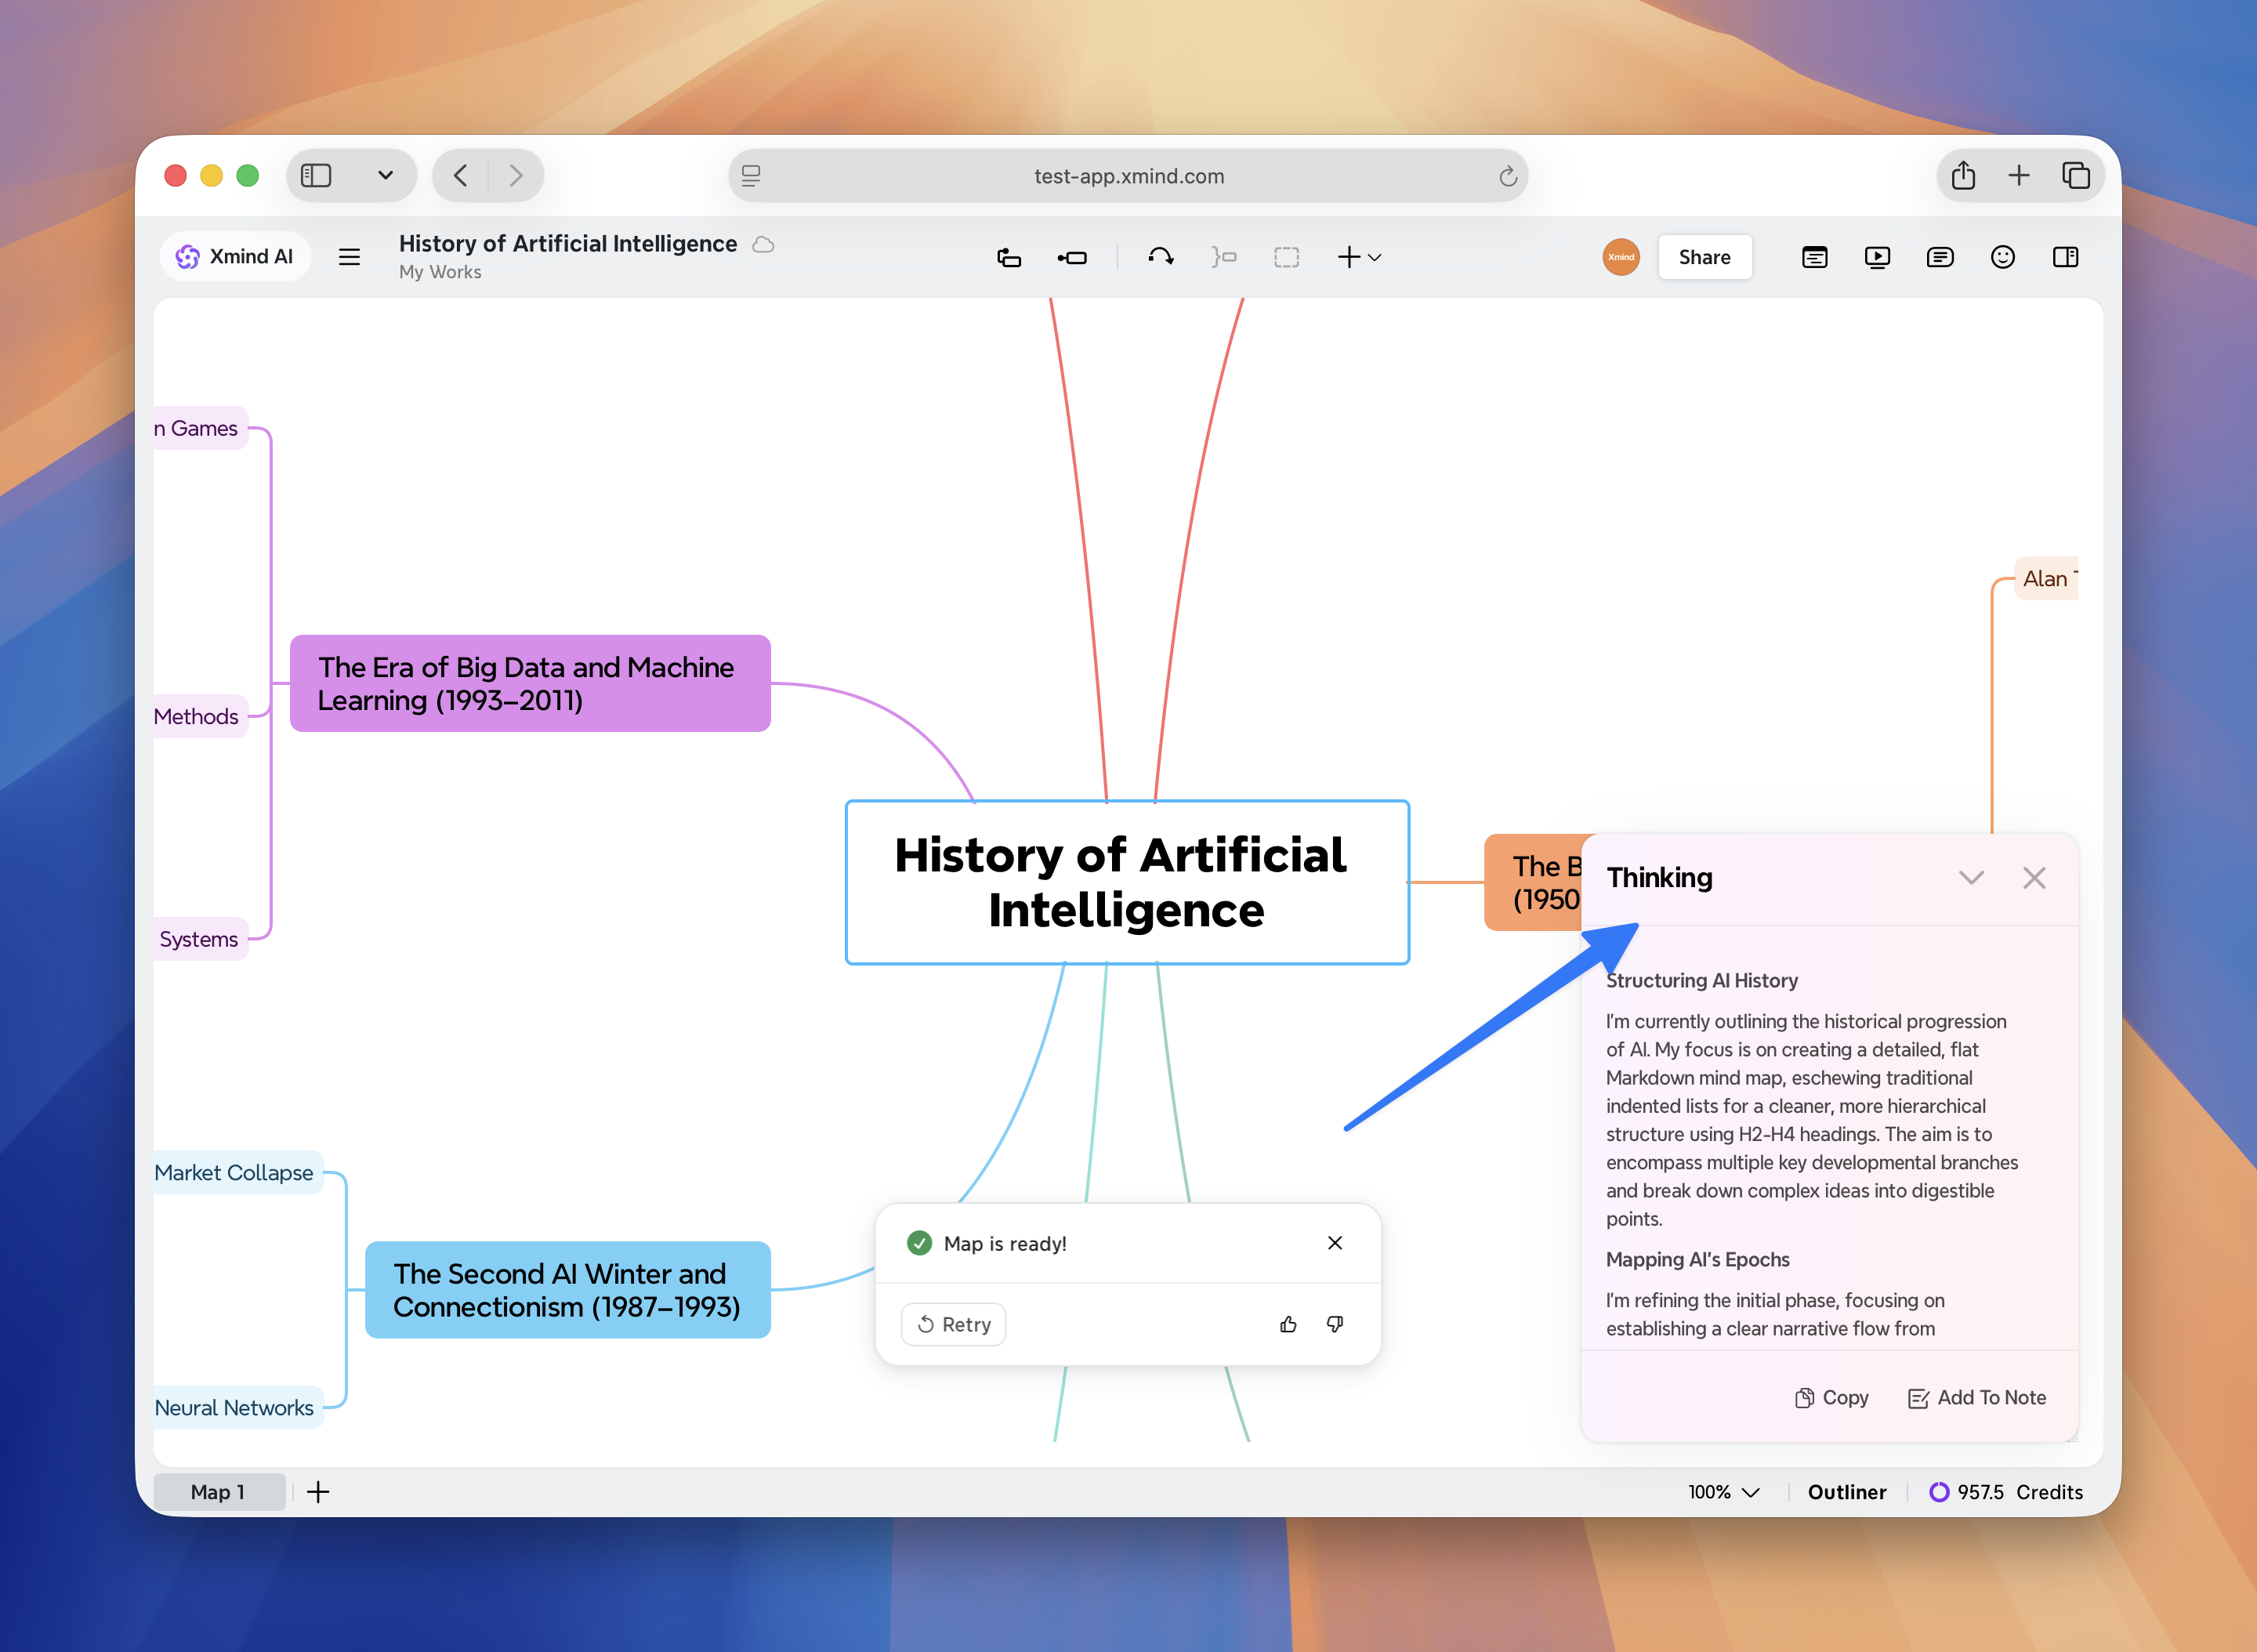The height and width of the screenshot is (1652, 2257).
Task: Dismiss the Map is ready notification
Action: [x=1335, y=1243]
